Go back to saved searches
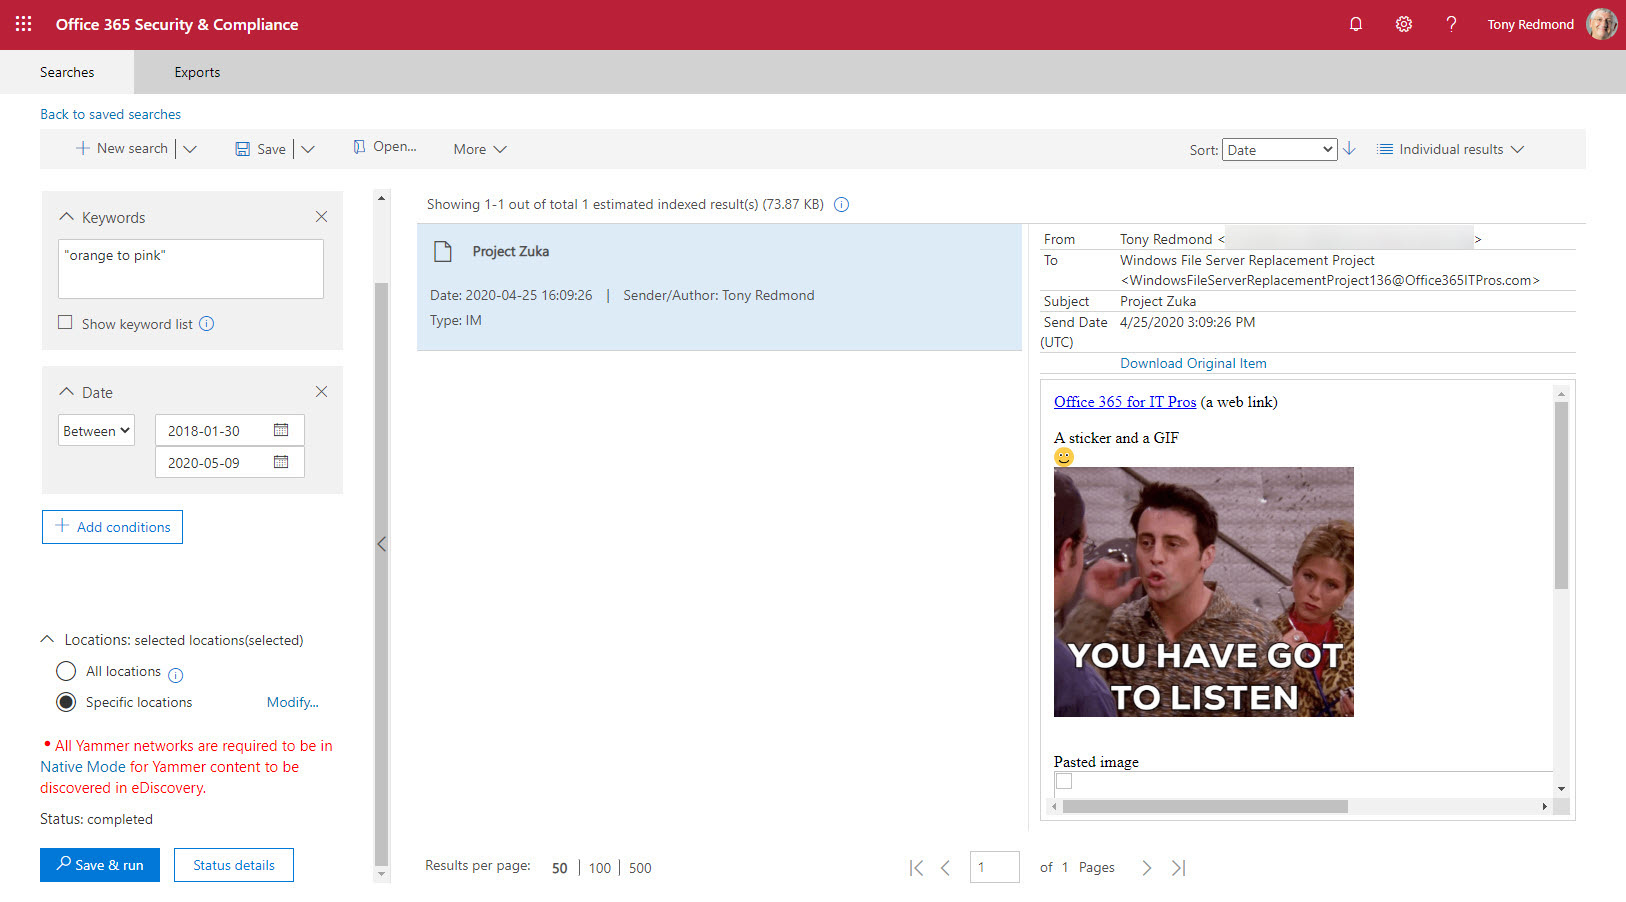The width and height of the screenshot is (1626, 902). (x=110, y=114)
